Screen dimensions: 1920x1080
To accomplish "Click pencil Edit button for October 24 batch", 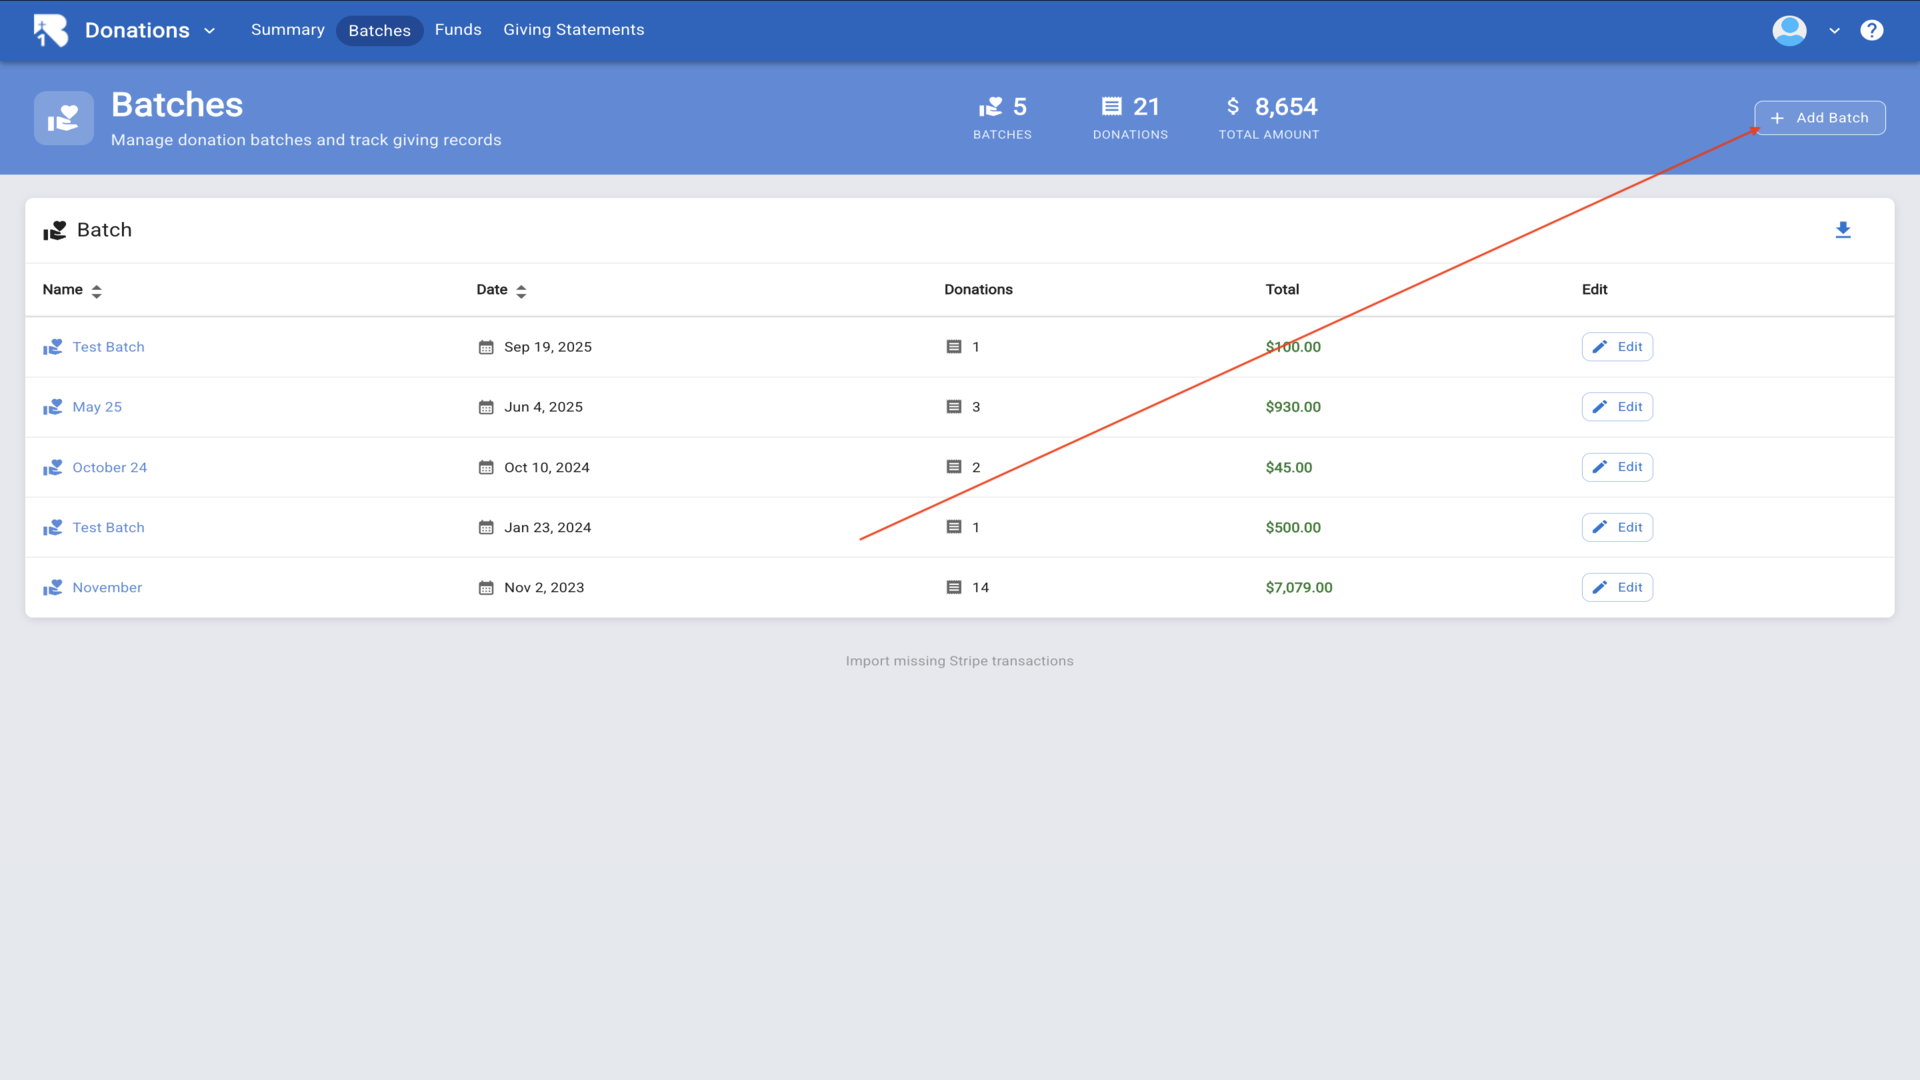I will 1617,467.
